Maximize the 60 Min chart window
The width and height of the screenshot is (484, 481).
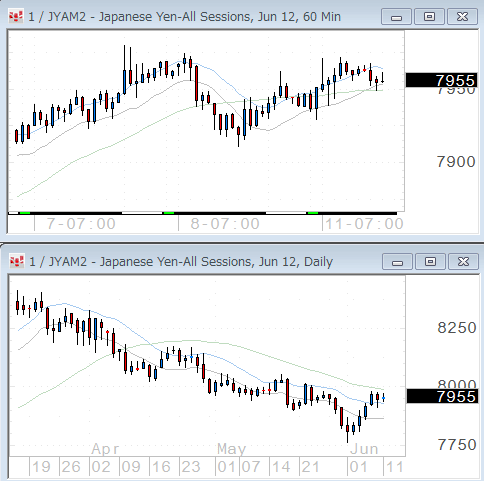pyautogui.click(x=429, y=17)
